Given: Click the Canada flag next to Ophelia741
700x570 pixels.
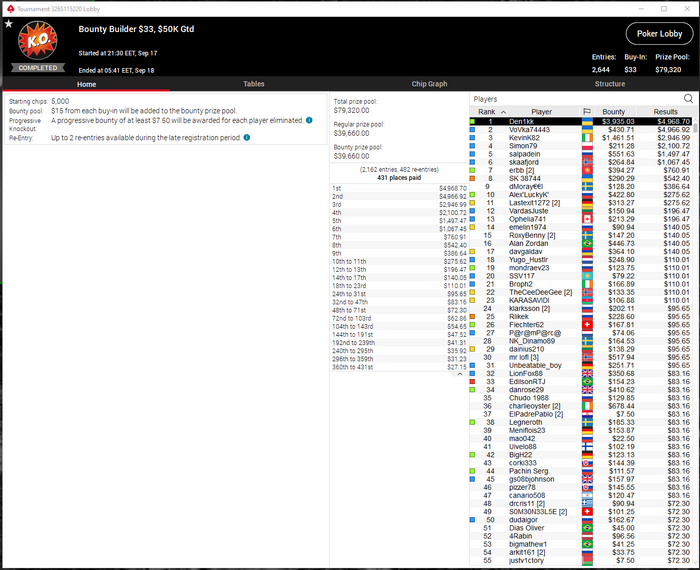Looking at the screenshot, I should click(x=587, y=219).
